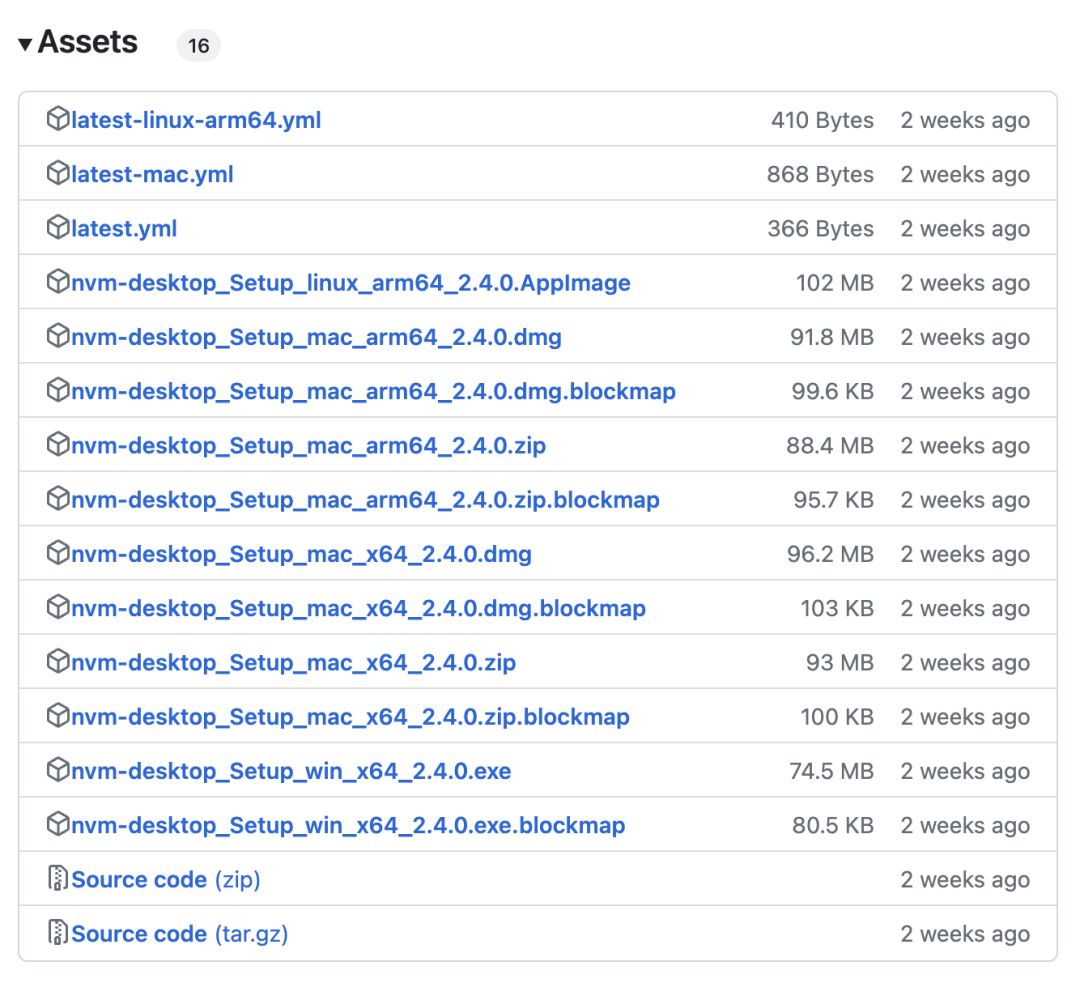The width and height of the screenshot is (1080, 983).
Task: Download nvm-desktop_Setup_linux_arm64_2.4.0.AppImage
Action: [x=351, y=283]
